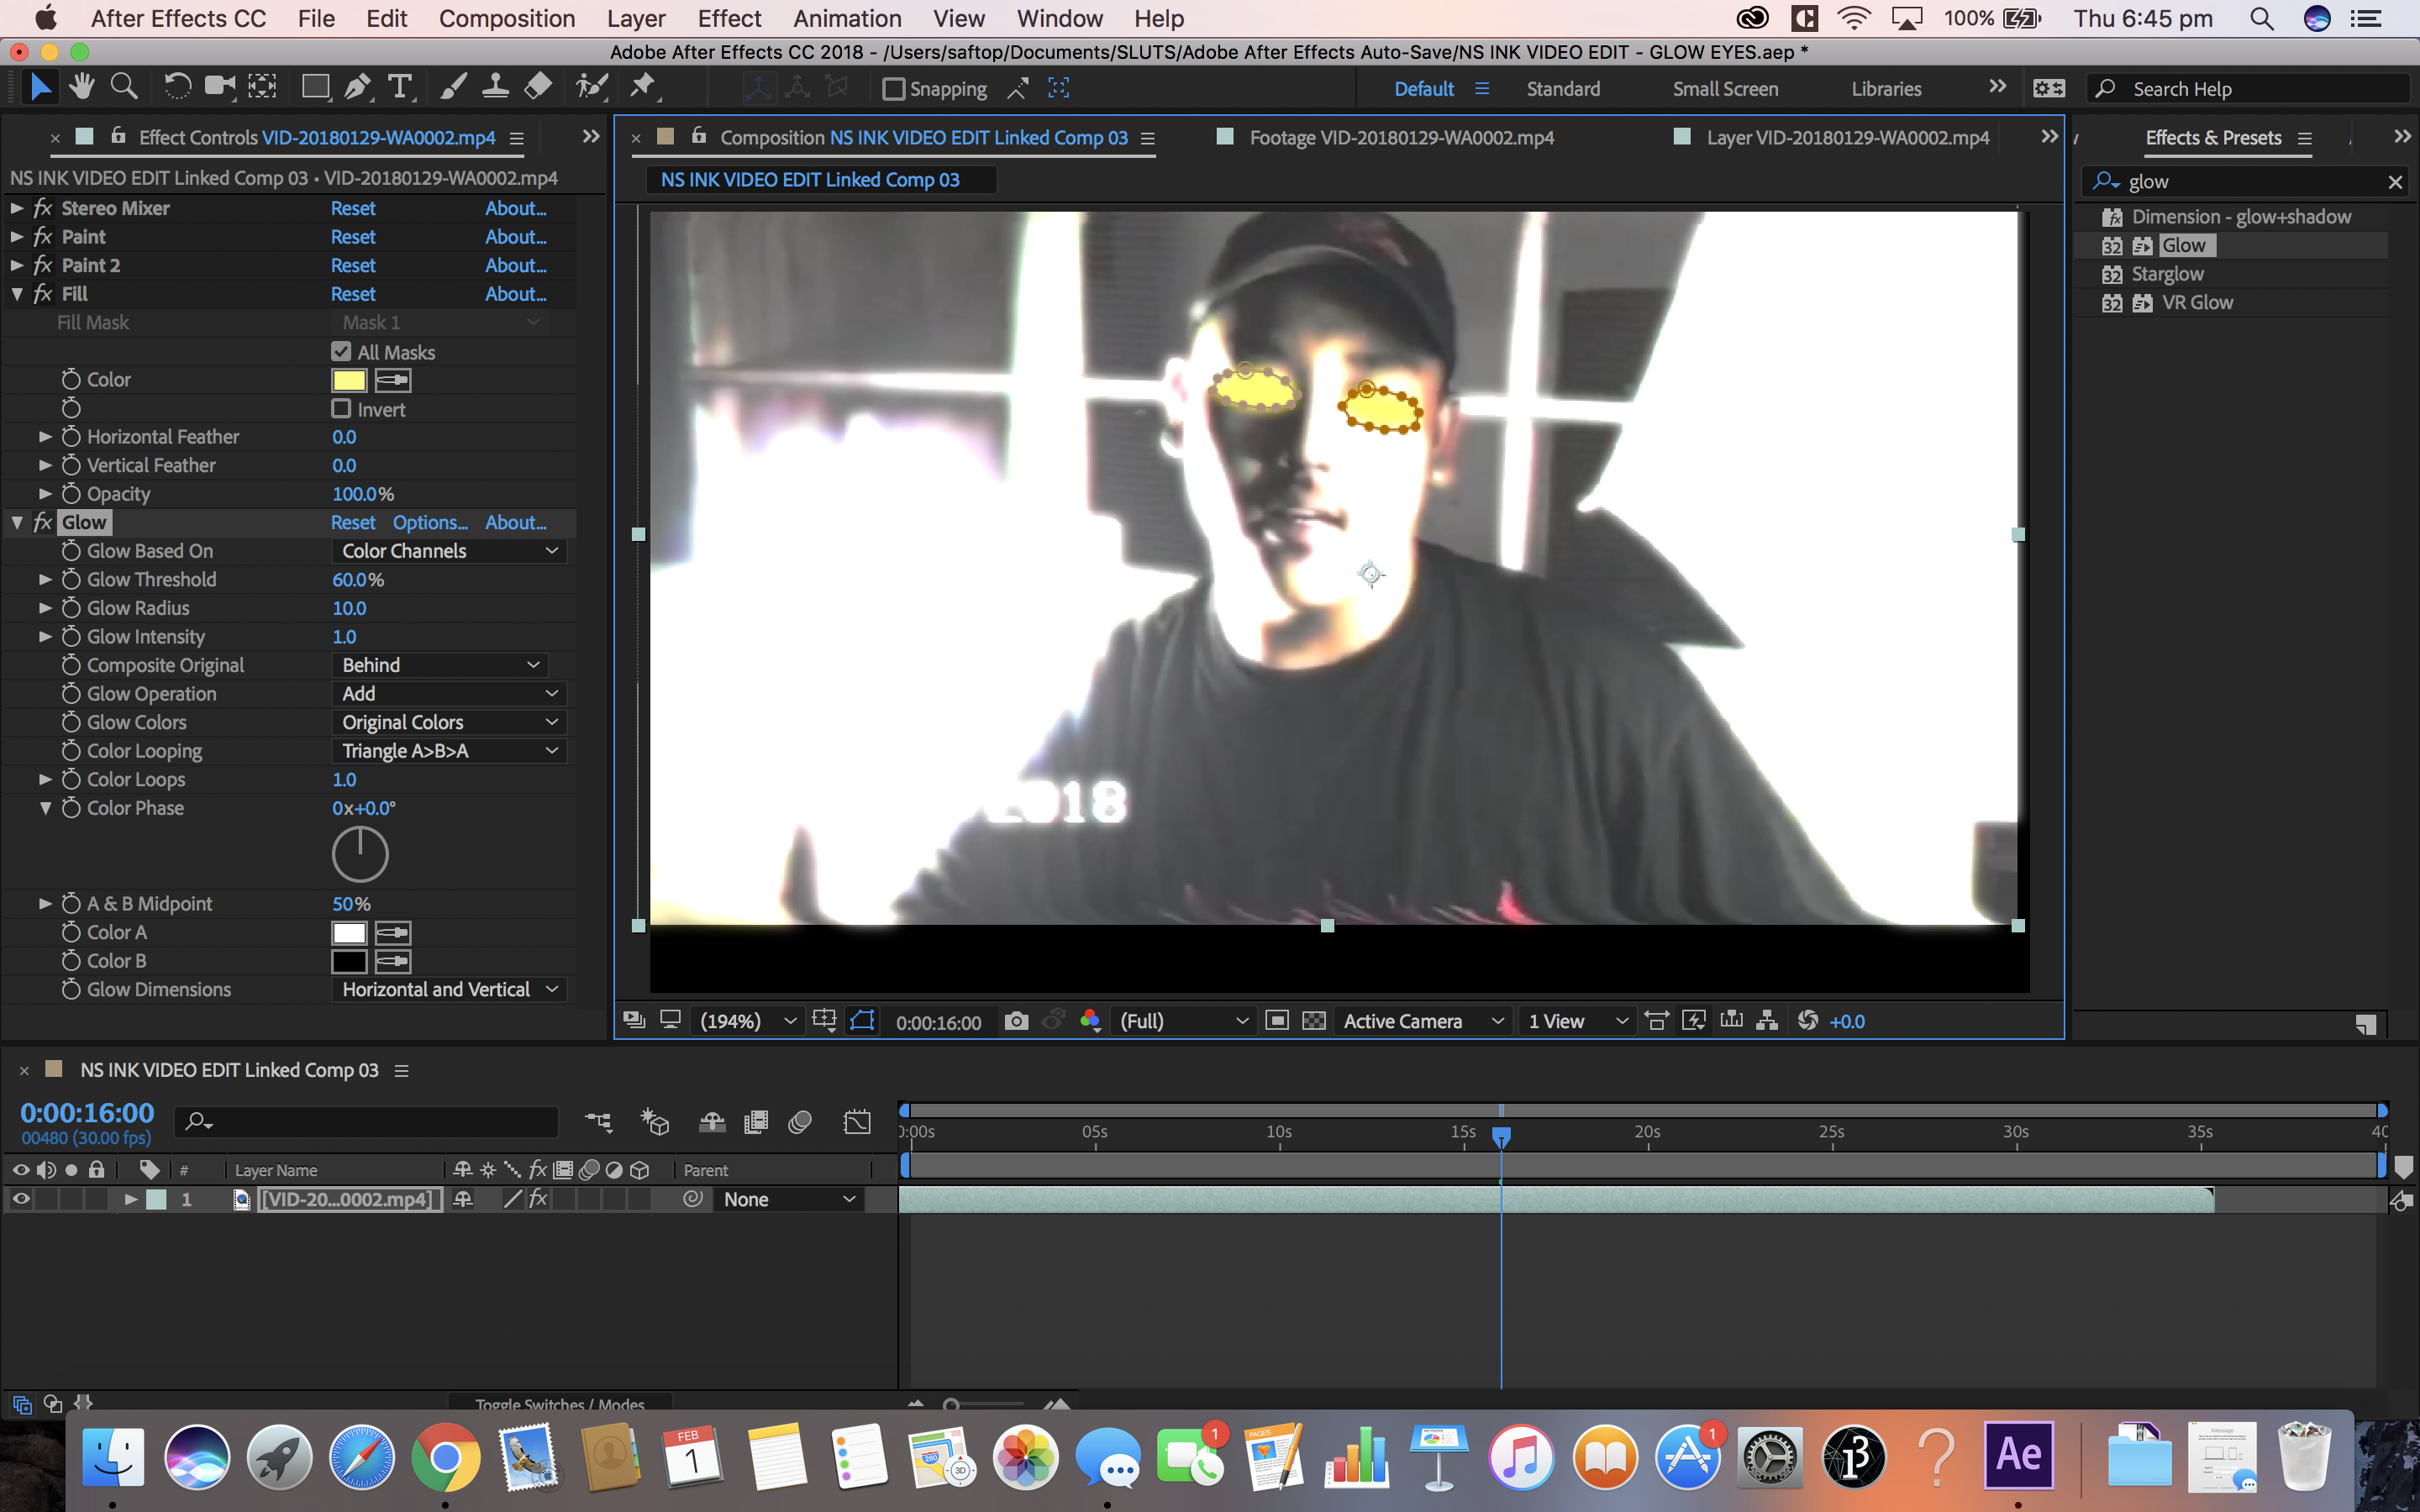Image resolution: width=2420 pixels, height=1512 pixels.
Task: Click the region of interest icon
Action: pos(1277,1021)
